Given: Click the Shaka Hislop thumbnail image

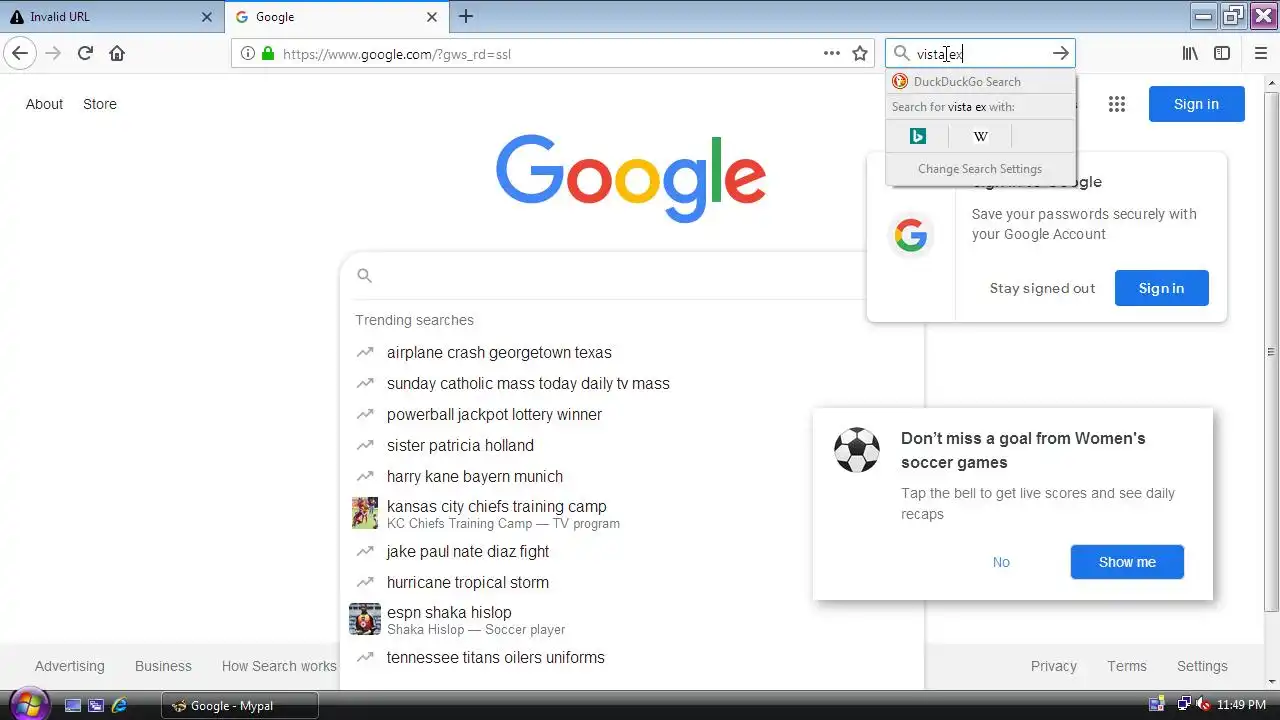Looking at the screenshot, I should 365,619.
